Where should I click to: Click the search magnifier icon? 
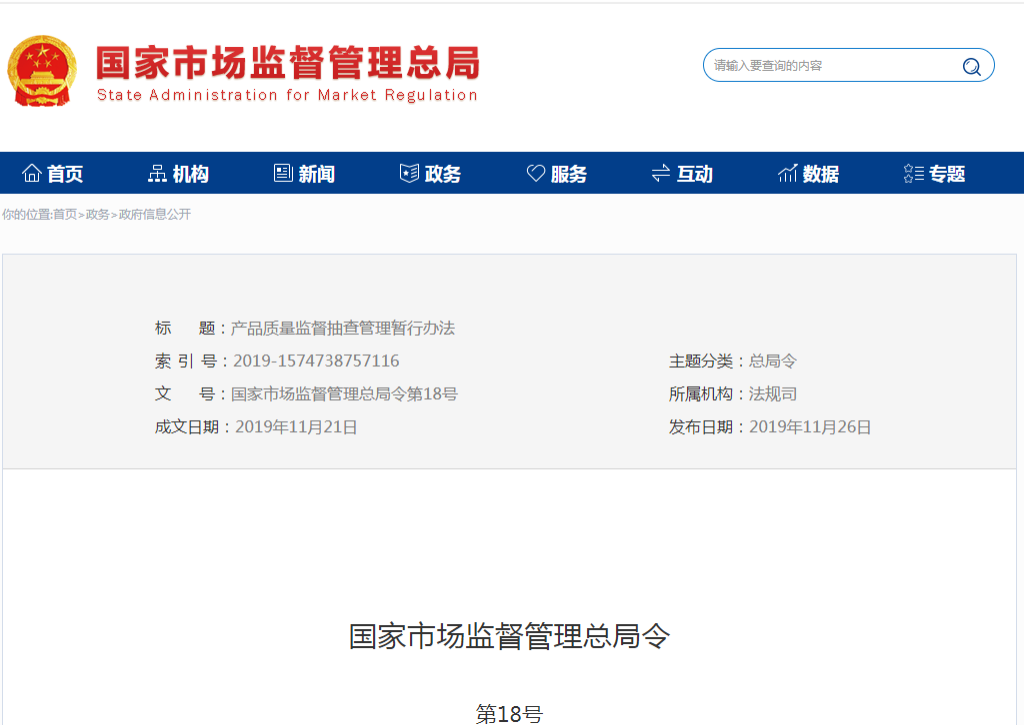[x=972, y=66]
